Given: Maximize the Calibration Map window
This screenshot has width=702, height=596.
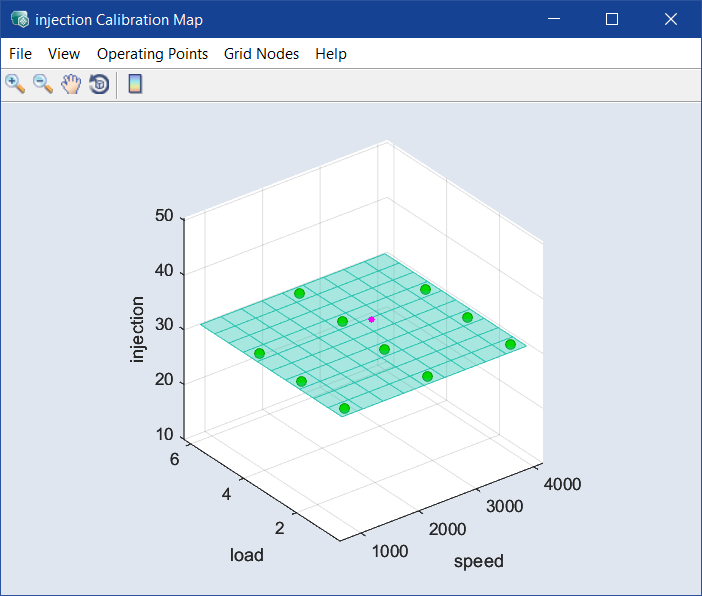Looking at the screenshot, I should [612, 19].
